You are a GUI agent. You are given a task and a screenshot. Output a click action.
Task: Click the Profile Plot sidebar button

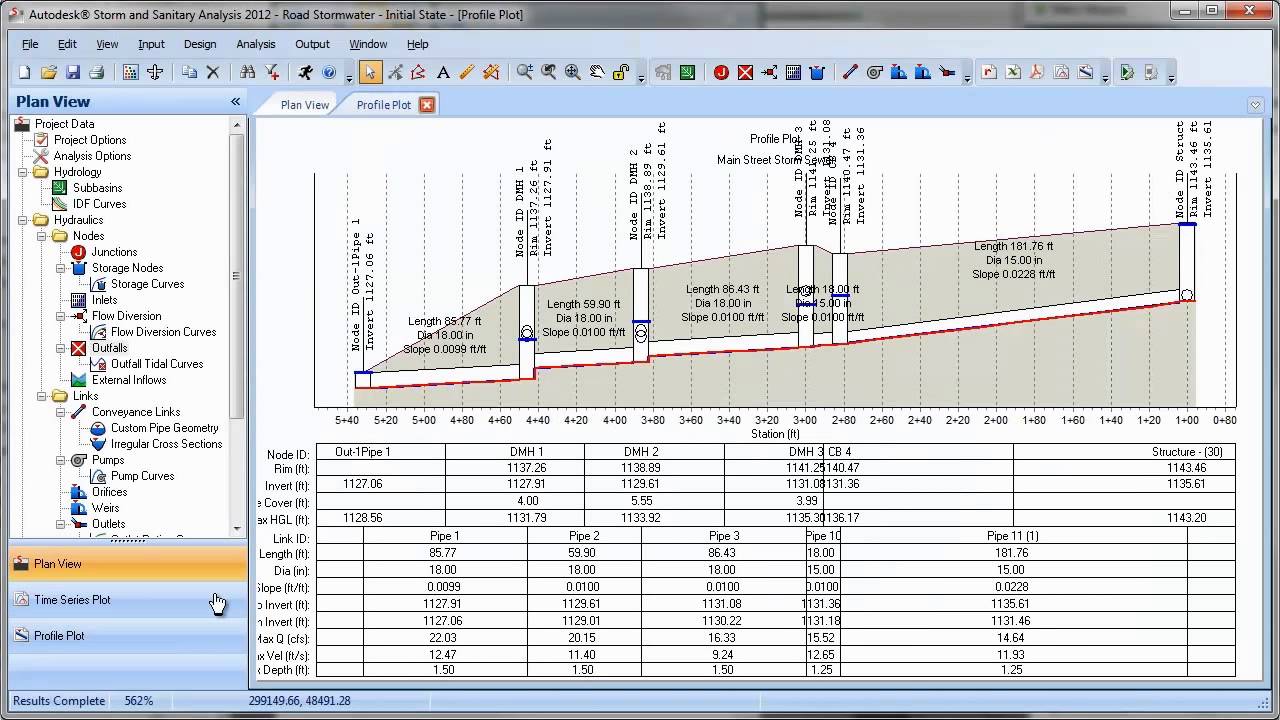[59, 636]
